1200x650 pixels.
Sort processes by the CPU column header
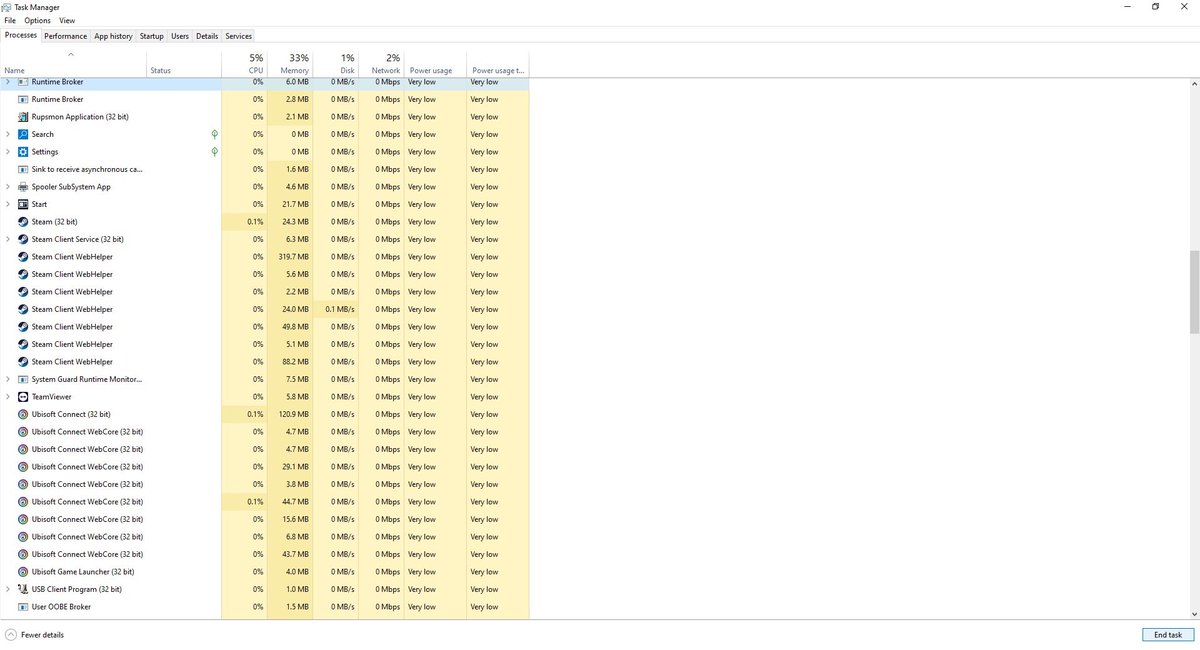(x=244, y=64)
